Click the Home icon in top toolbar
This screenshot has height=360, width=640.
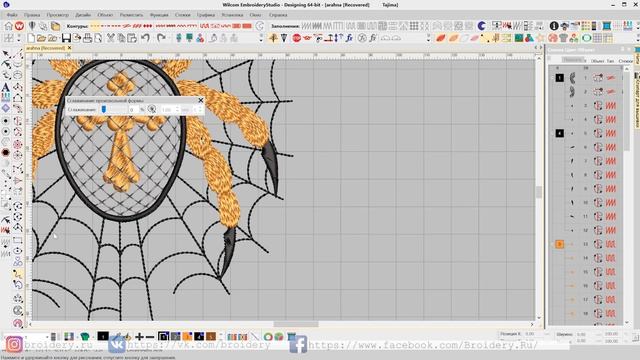click(8, 26)
